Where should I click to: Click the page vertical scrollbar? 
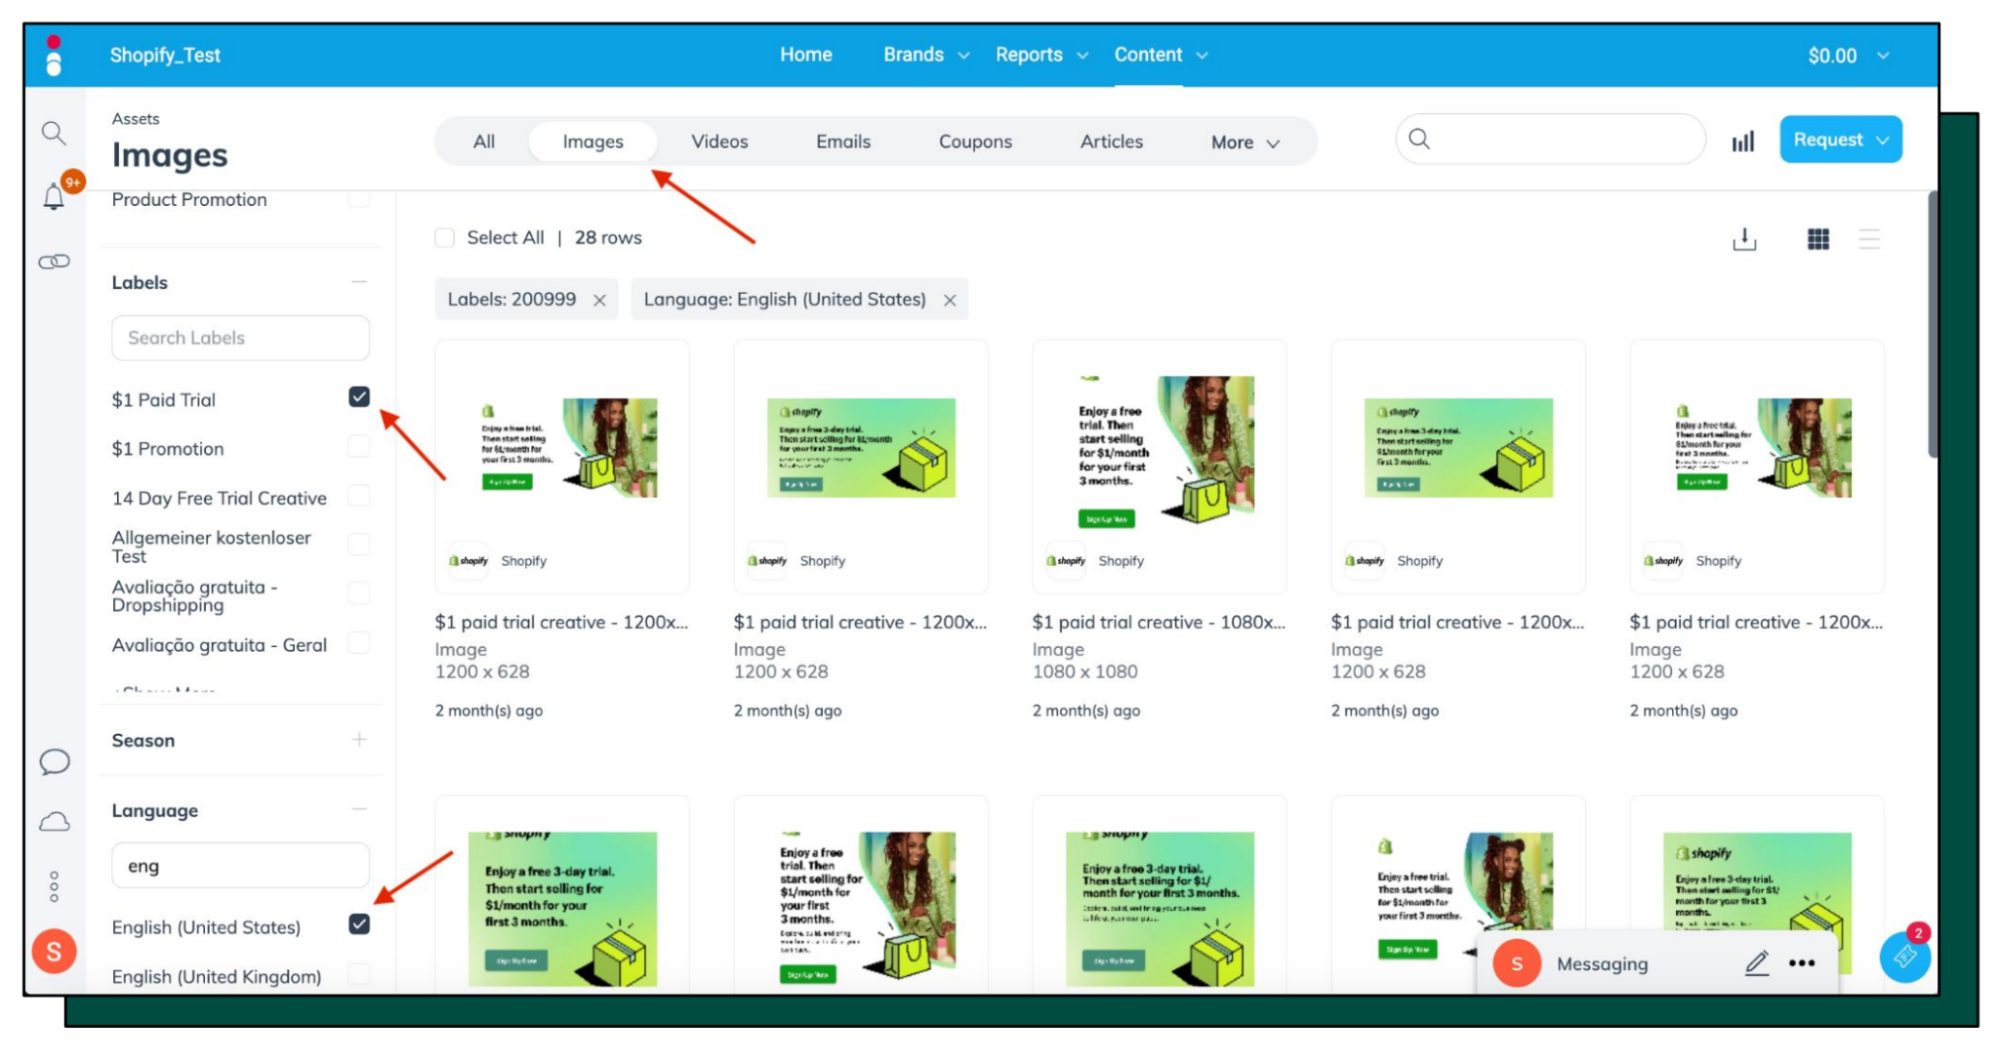pos(1933,325)
